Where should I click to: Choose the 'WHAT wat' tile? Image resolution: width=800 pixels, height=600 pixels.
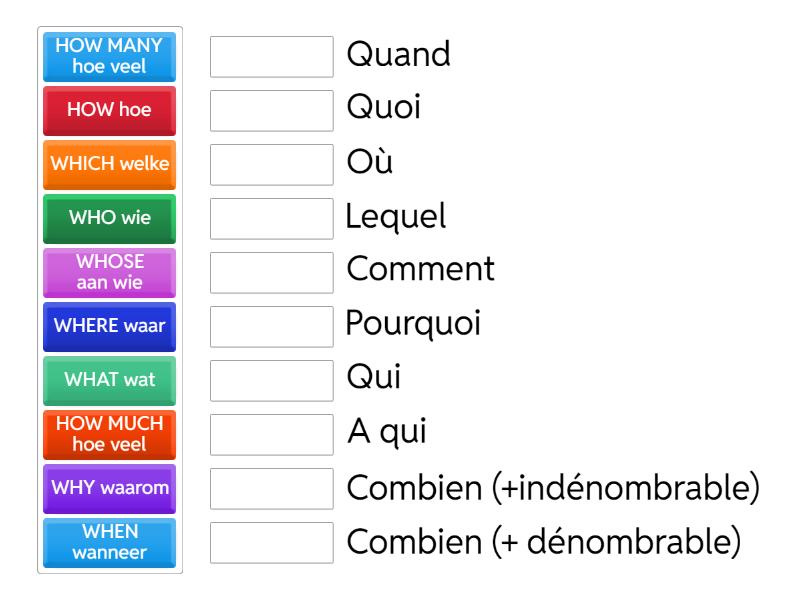(x=109, y=380)
